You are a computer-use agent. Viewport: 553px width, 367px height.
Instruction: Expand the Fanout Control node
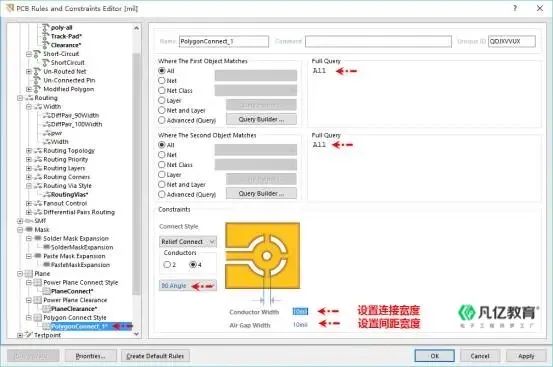click(29, 203)
